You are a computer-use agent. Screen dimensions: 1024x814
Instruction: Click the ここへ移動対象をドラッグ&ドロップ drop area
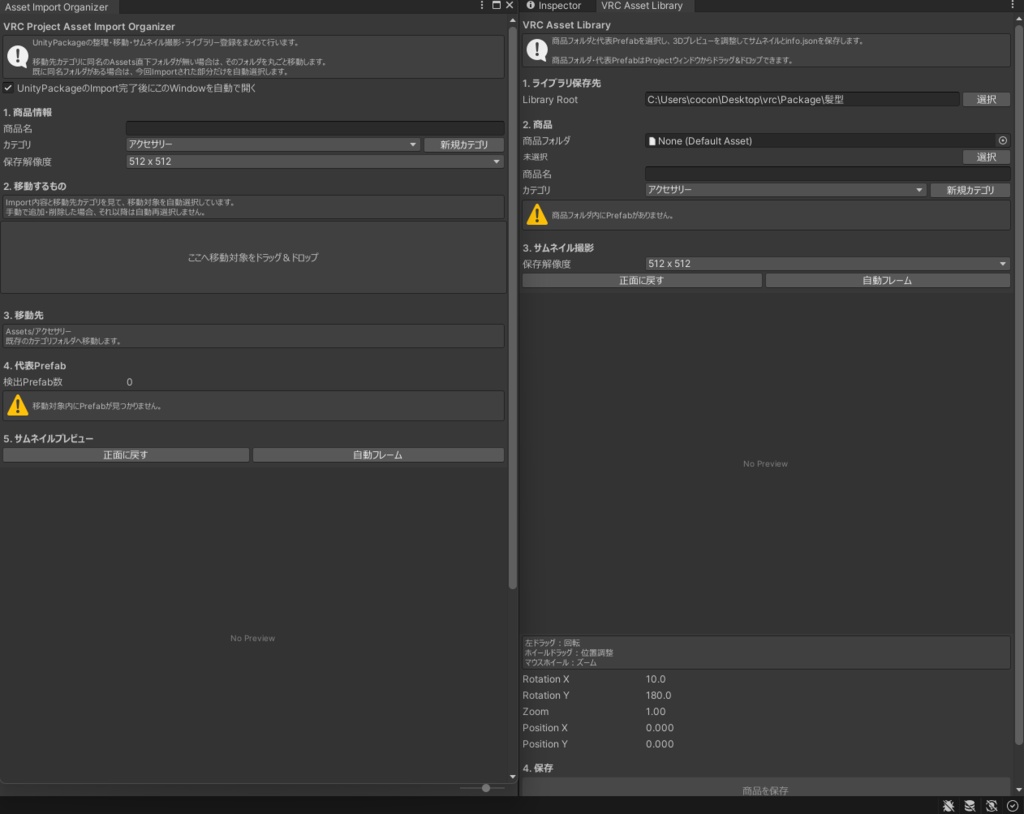[253, 257]
